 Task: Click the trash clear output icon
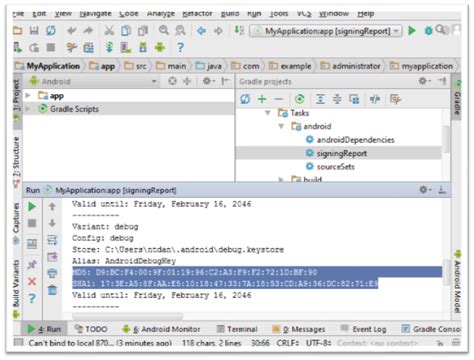[52, 290]
